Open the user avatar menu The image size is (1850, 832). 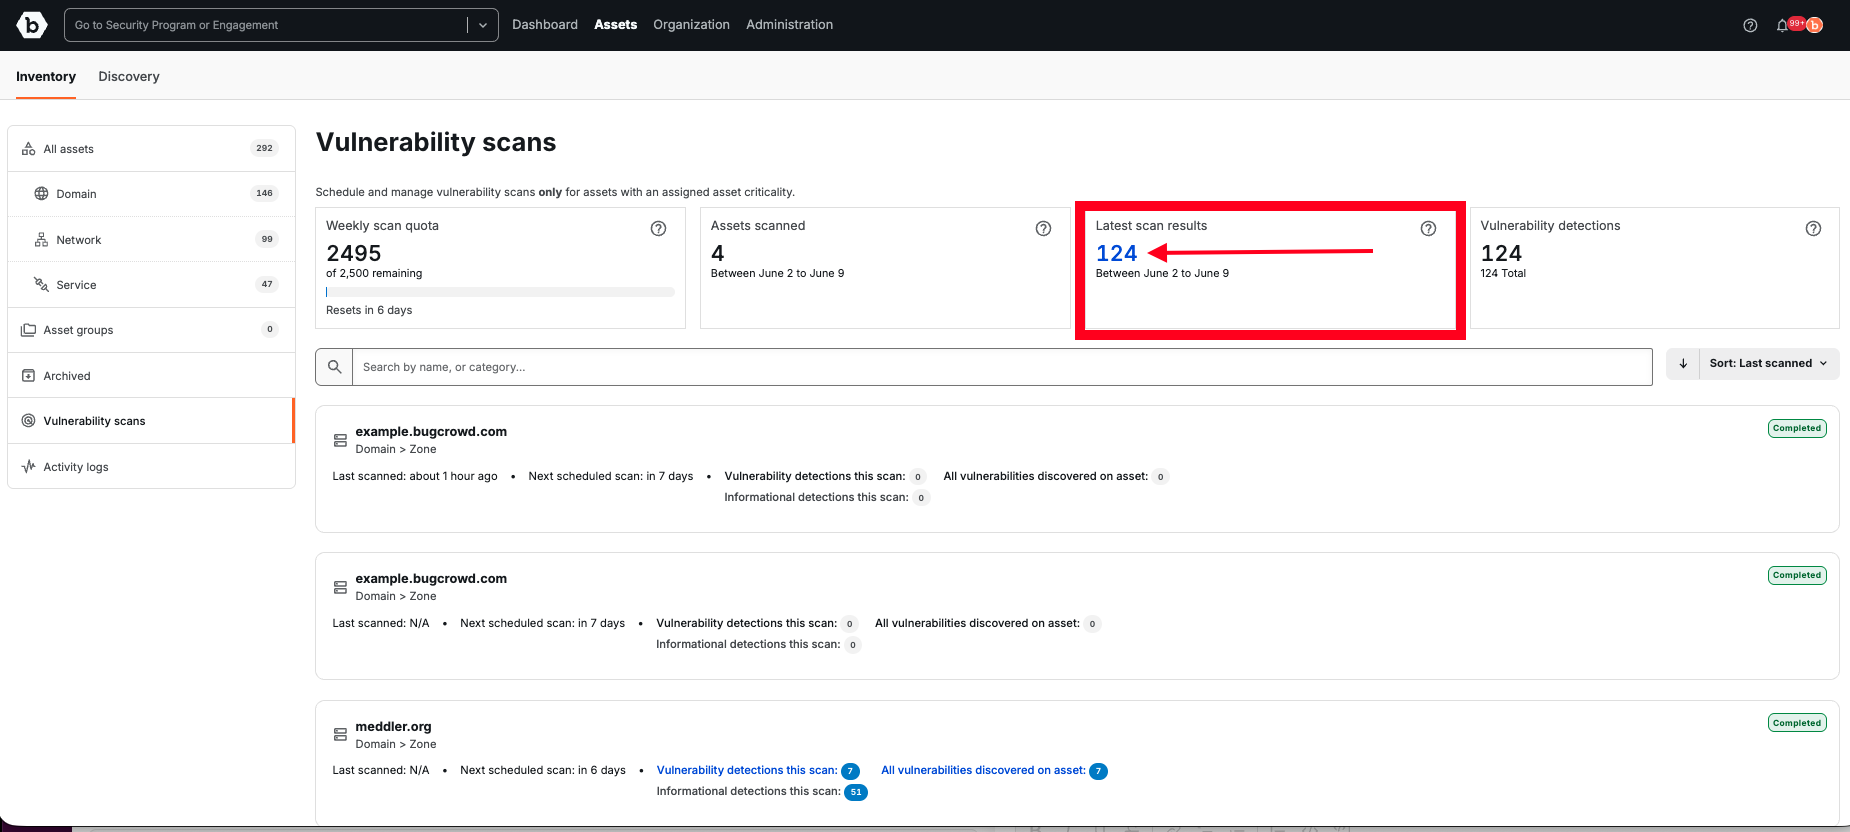[1814, 26]
